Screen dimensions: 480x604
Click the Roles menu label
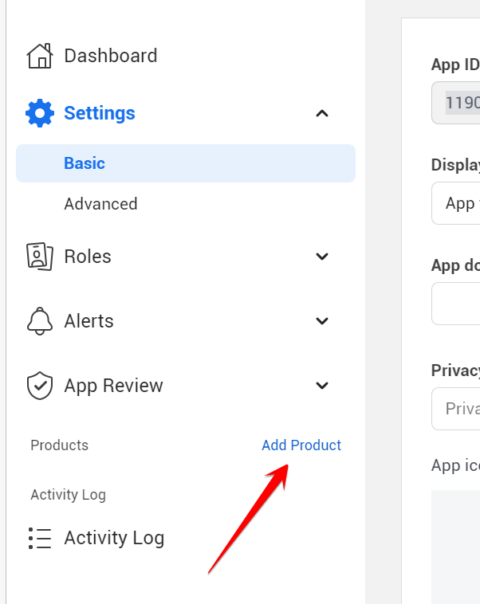88,257
